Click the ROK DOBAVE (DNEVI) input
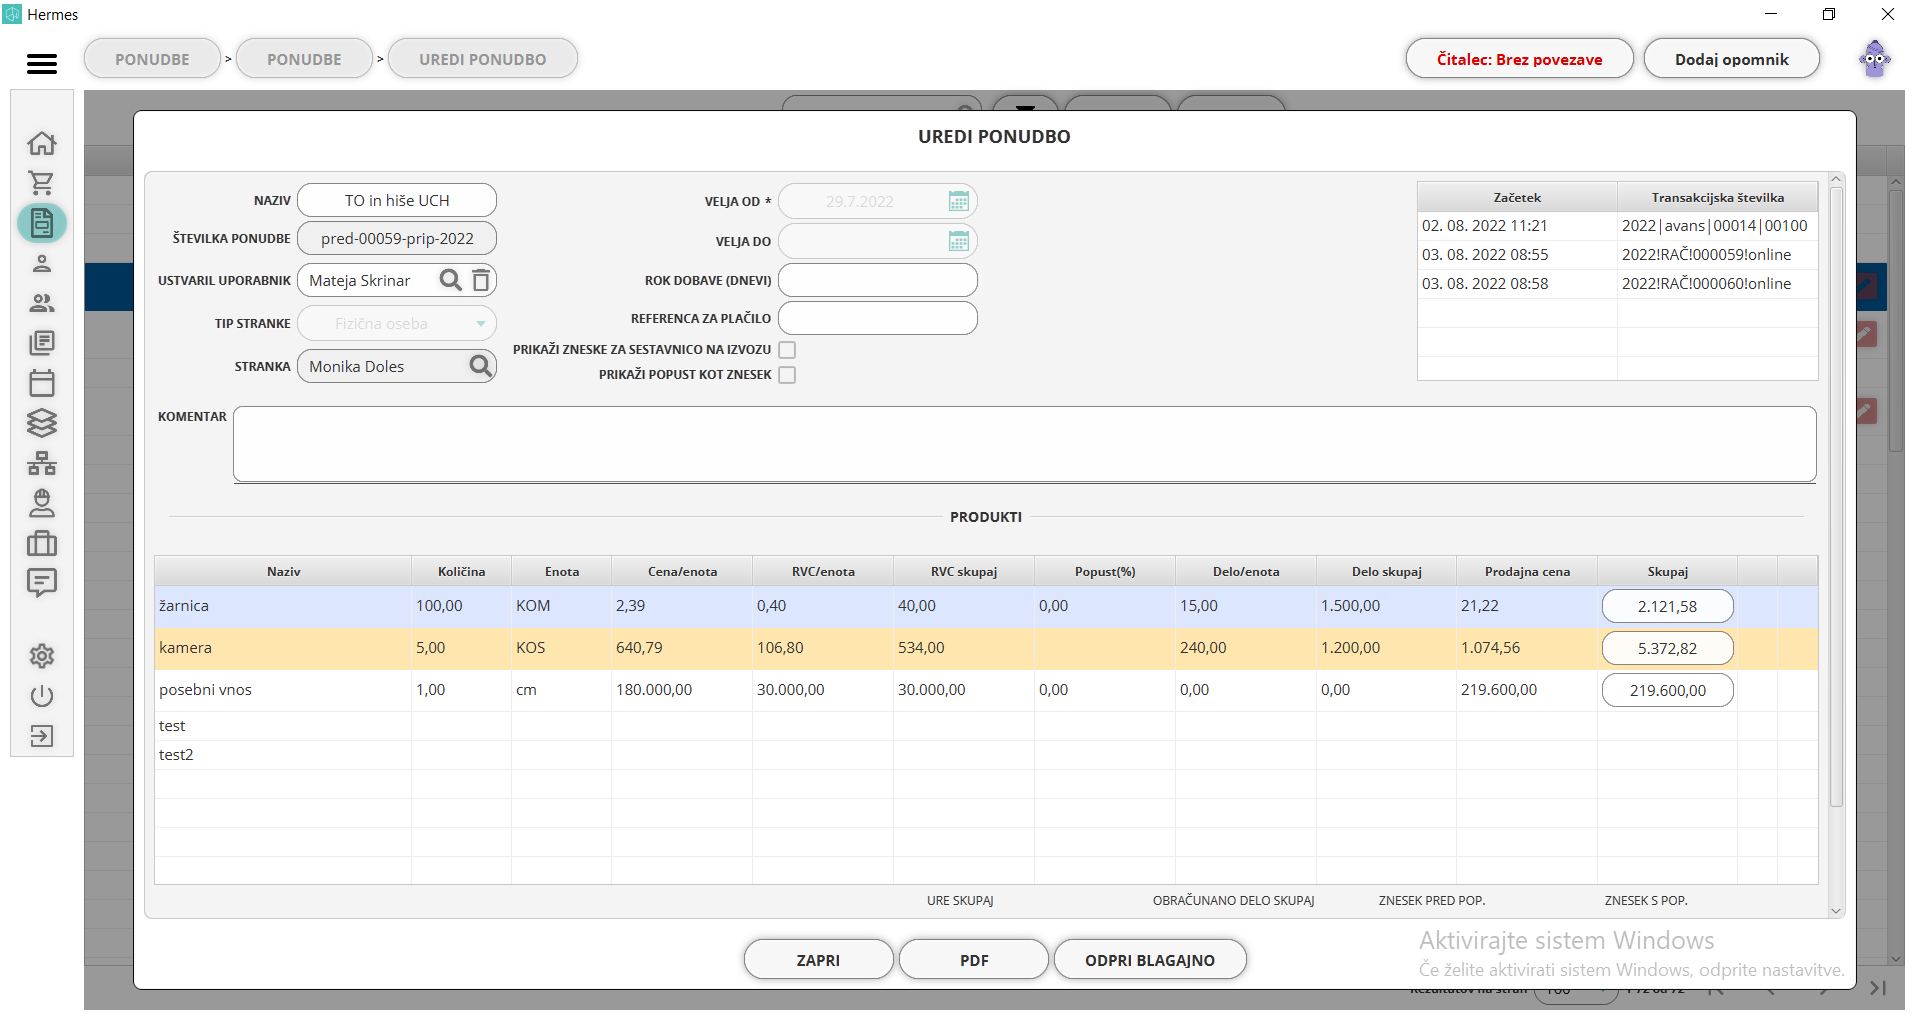This screenshot has height=1030, width=1920. [877, 280]
